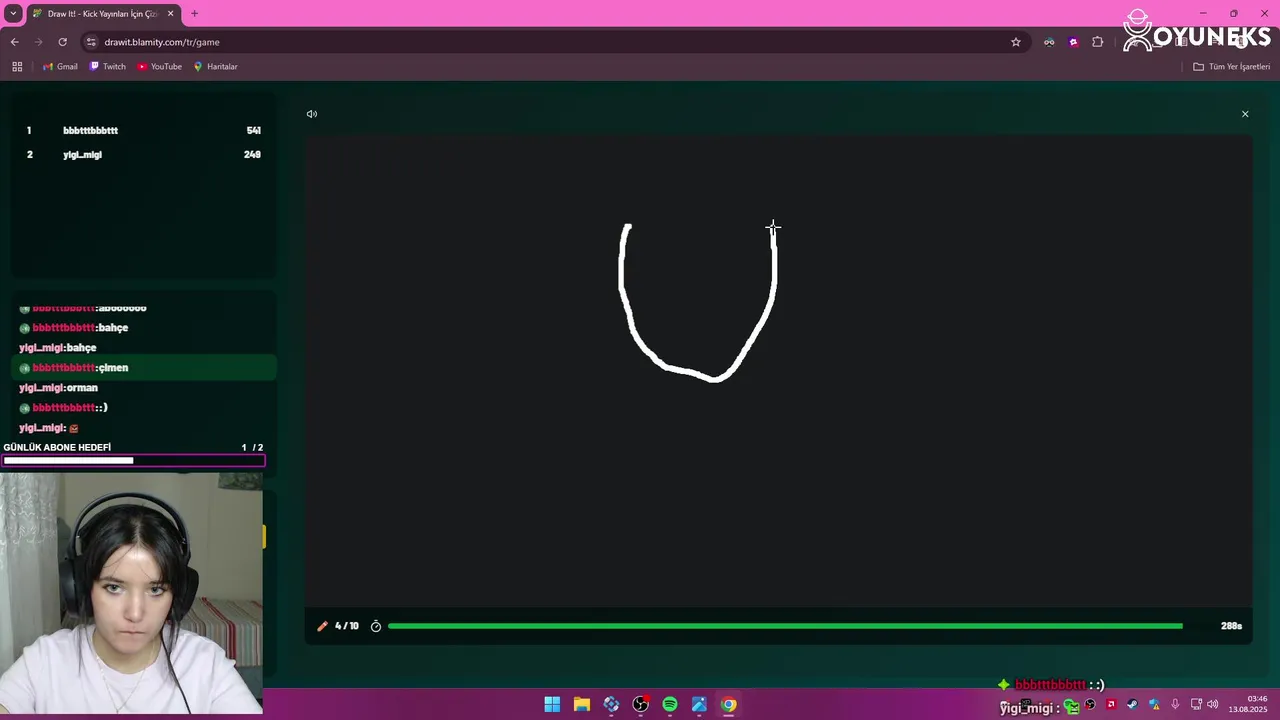Go back in browser history
The width and height of the screenshot is (1280, 720).
[x=14, y=42]
